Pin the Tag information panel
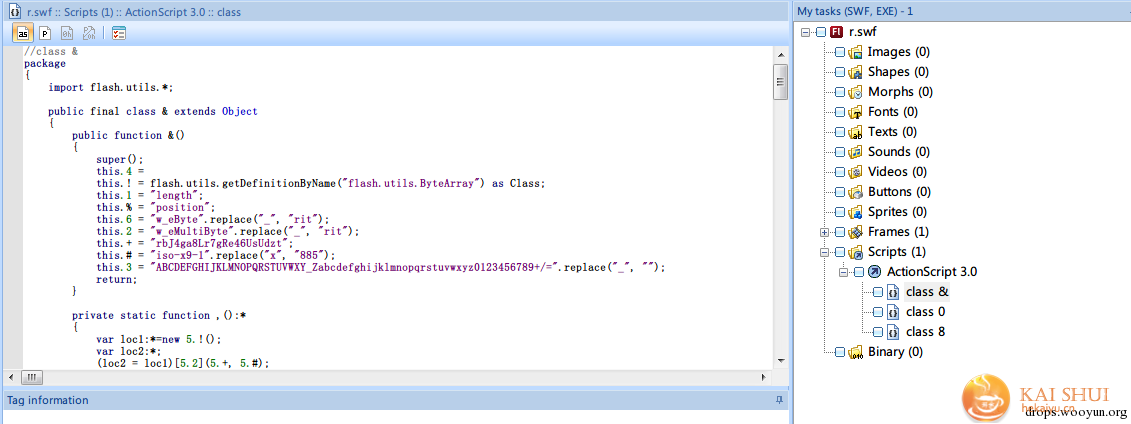Screen dimensions: 1131x424 click(779, 400)
